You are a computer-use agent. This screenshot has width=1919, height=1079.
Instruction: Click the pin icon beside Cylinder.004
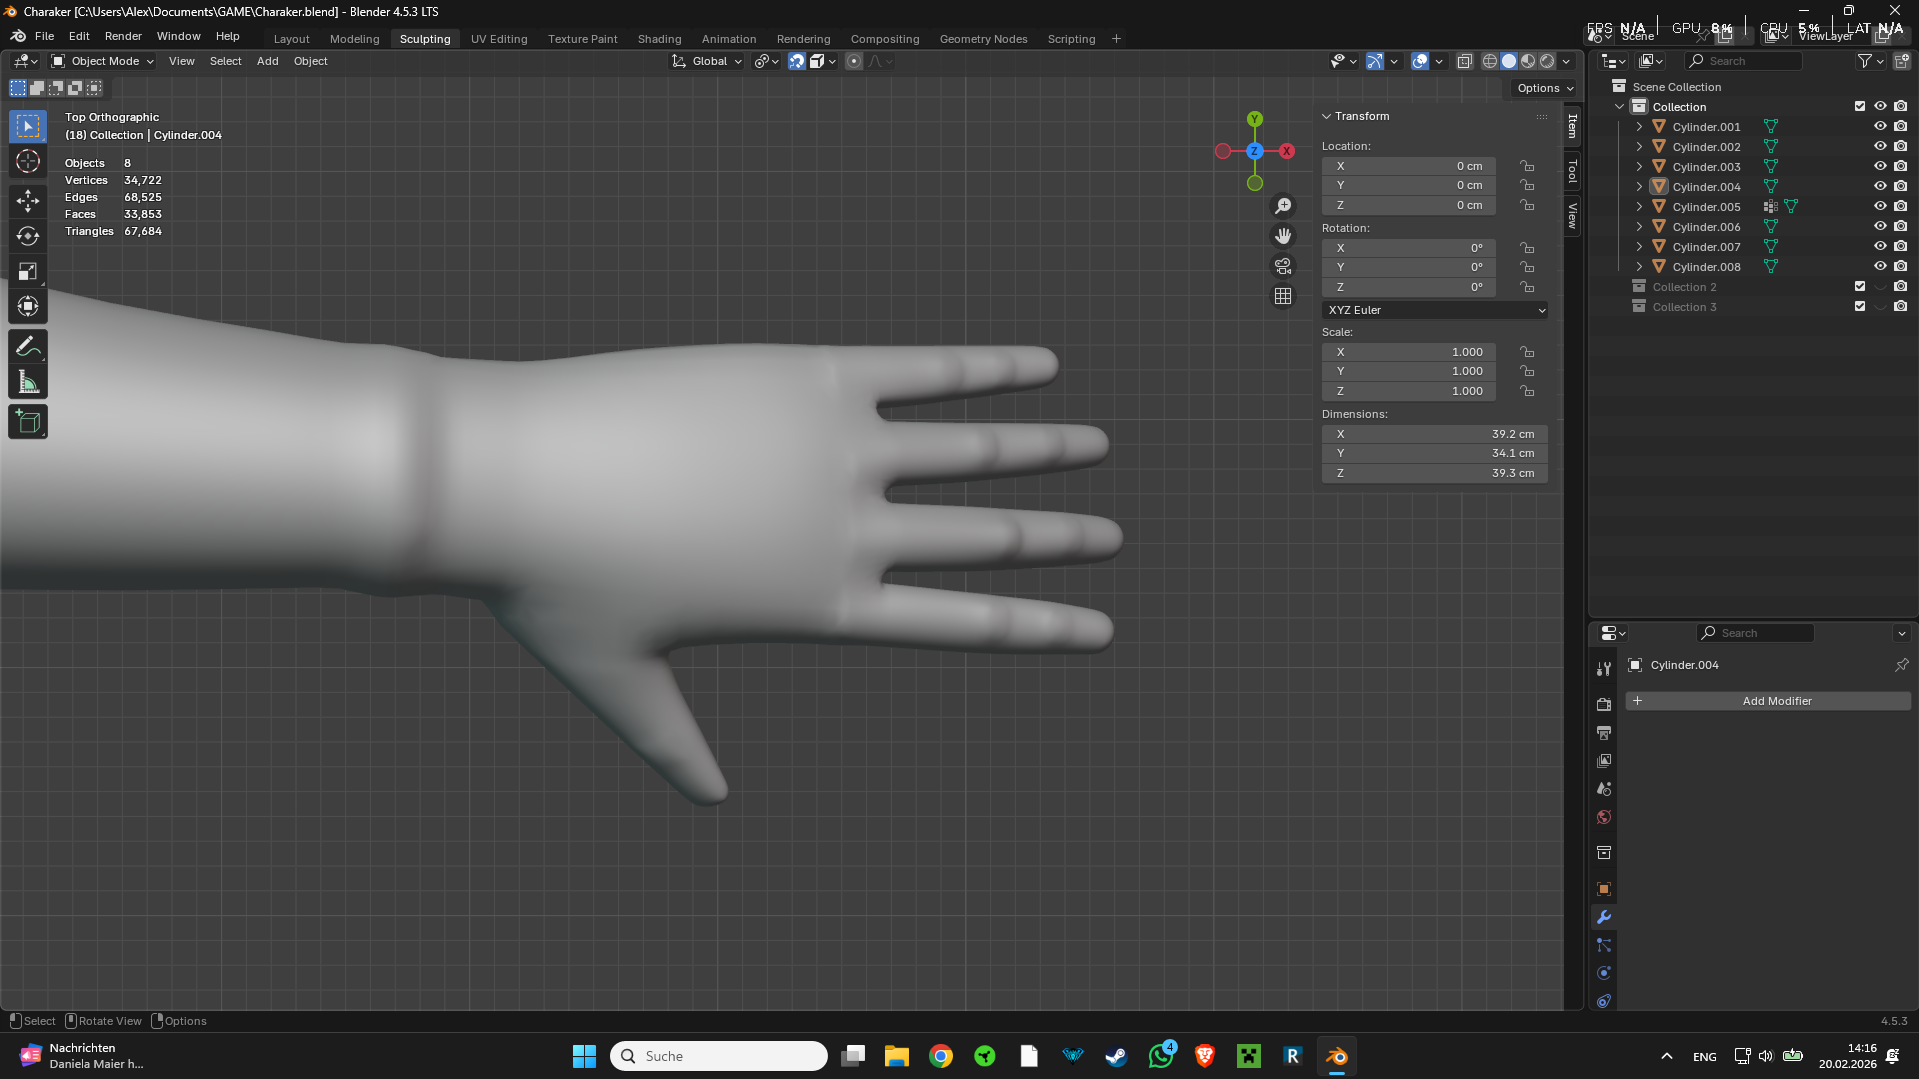pos(1902,665)
